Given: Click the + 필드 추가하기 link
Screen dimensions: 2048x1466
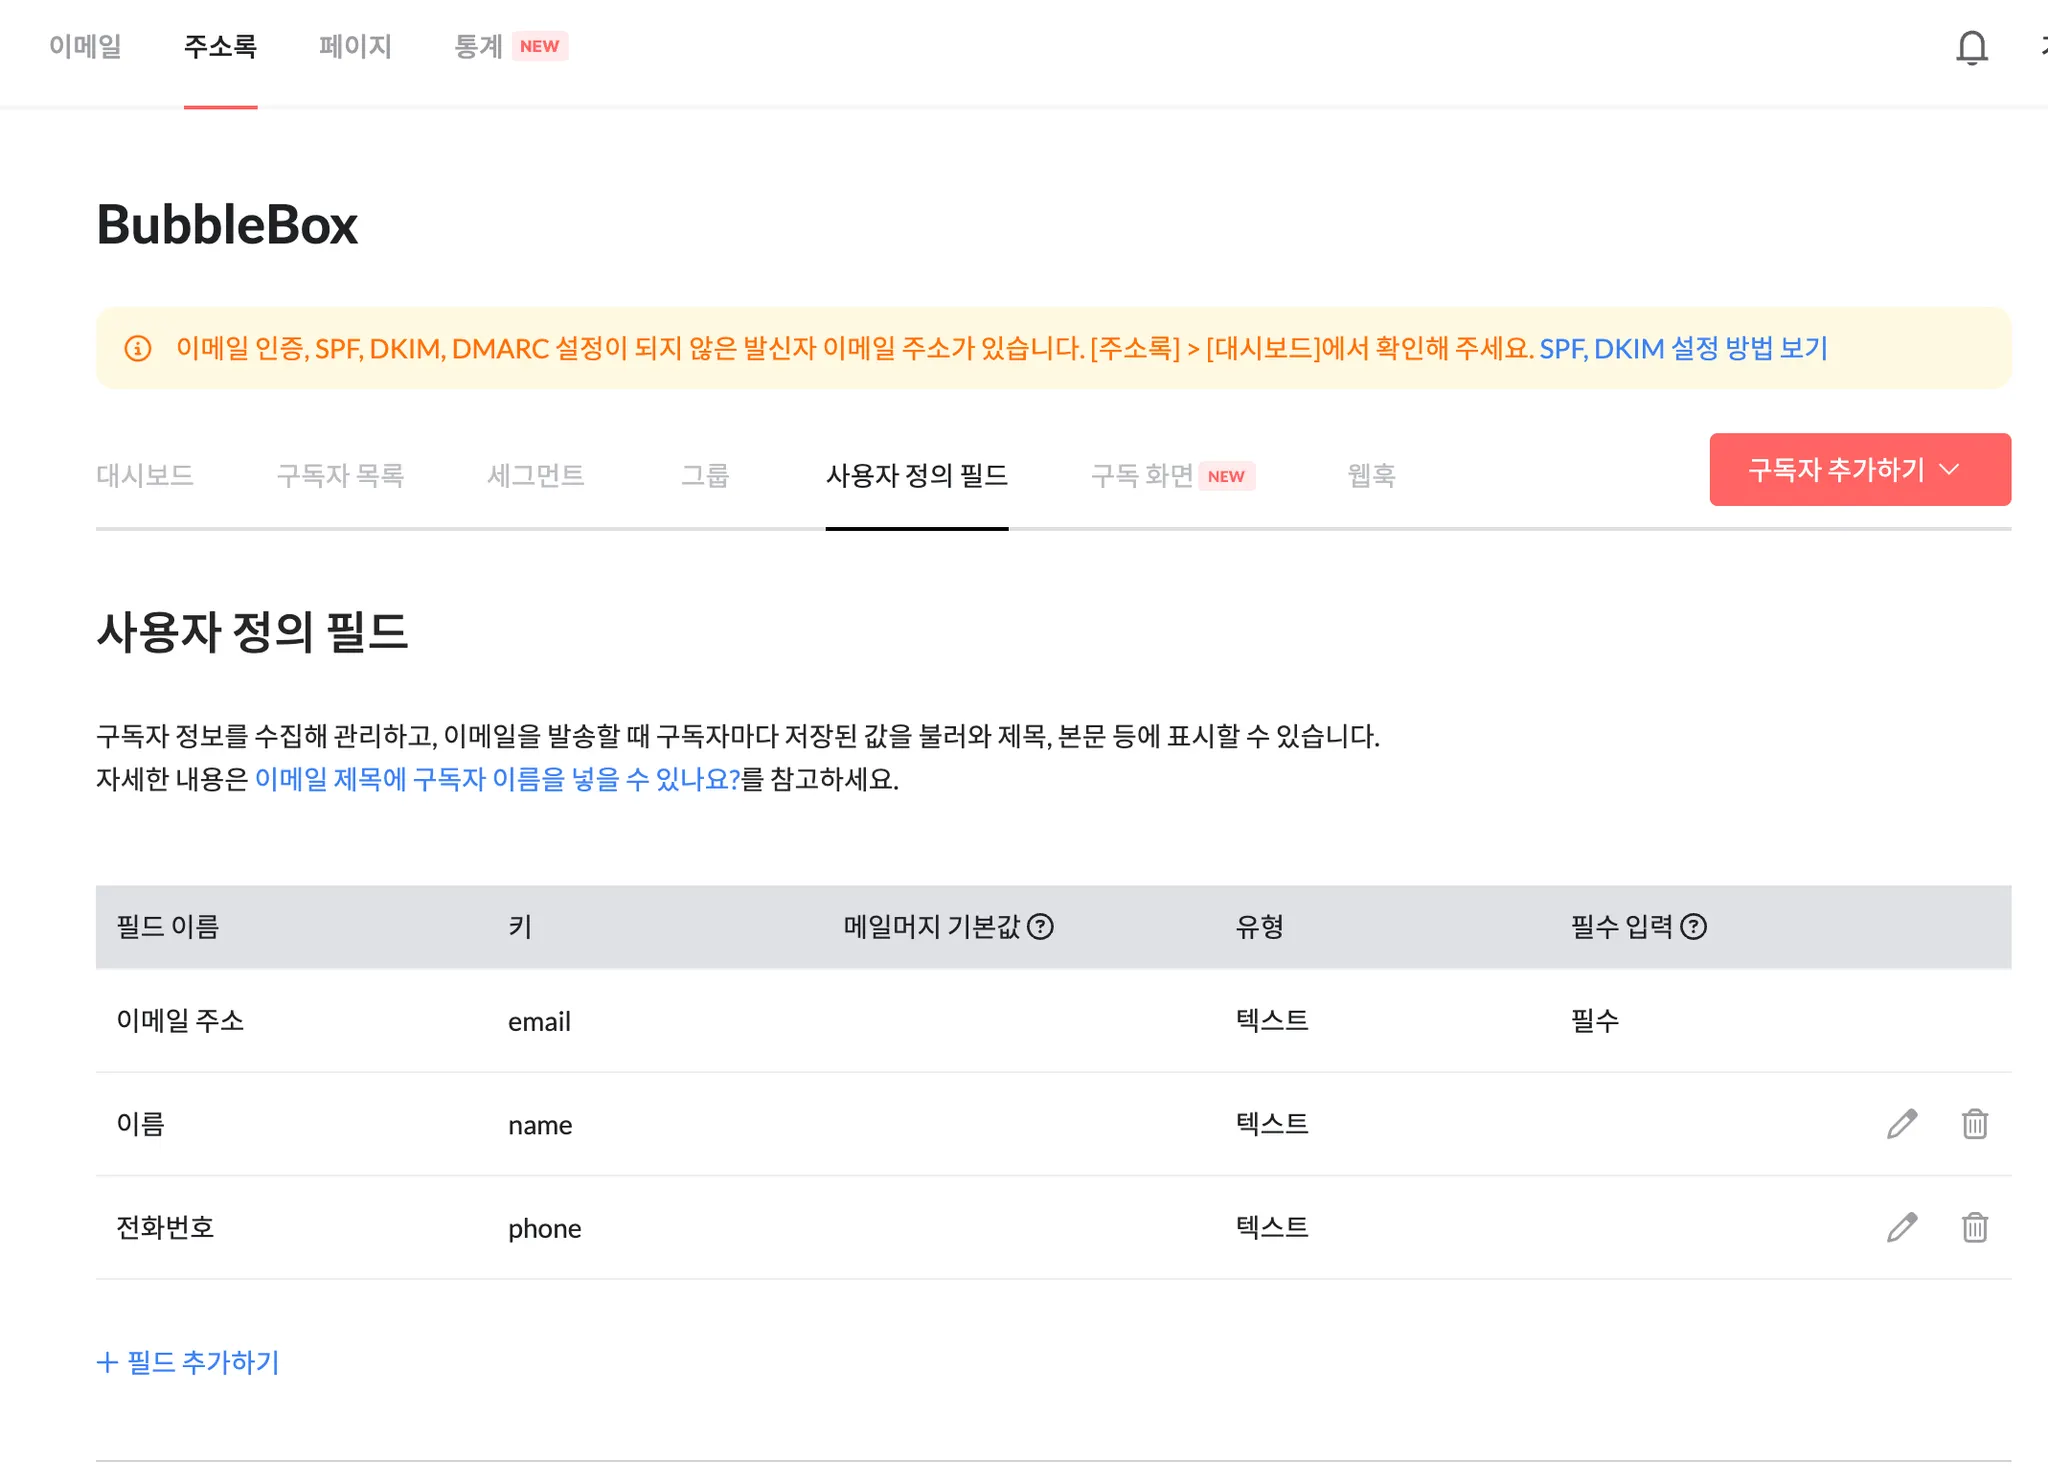Looking at the screenshot, I should 188,1362.
